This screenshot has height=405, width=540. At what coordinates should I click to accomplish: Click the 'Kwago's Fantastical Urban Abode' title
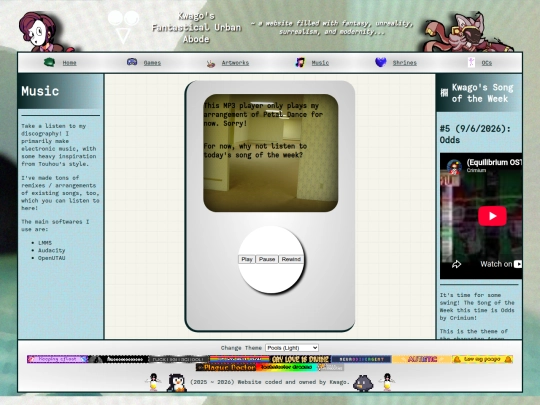tap(196, 28)
